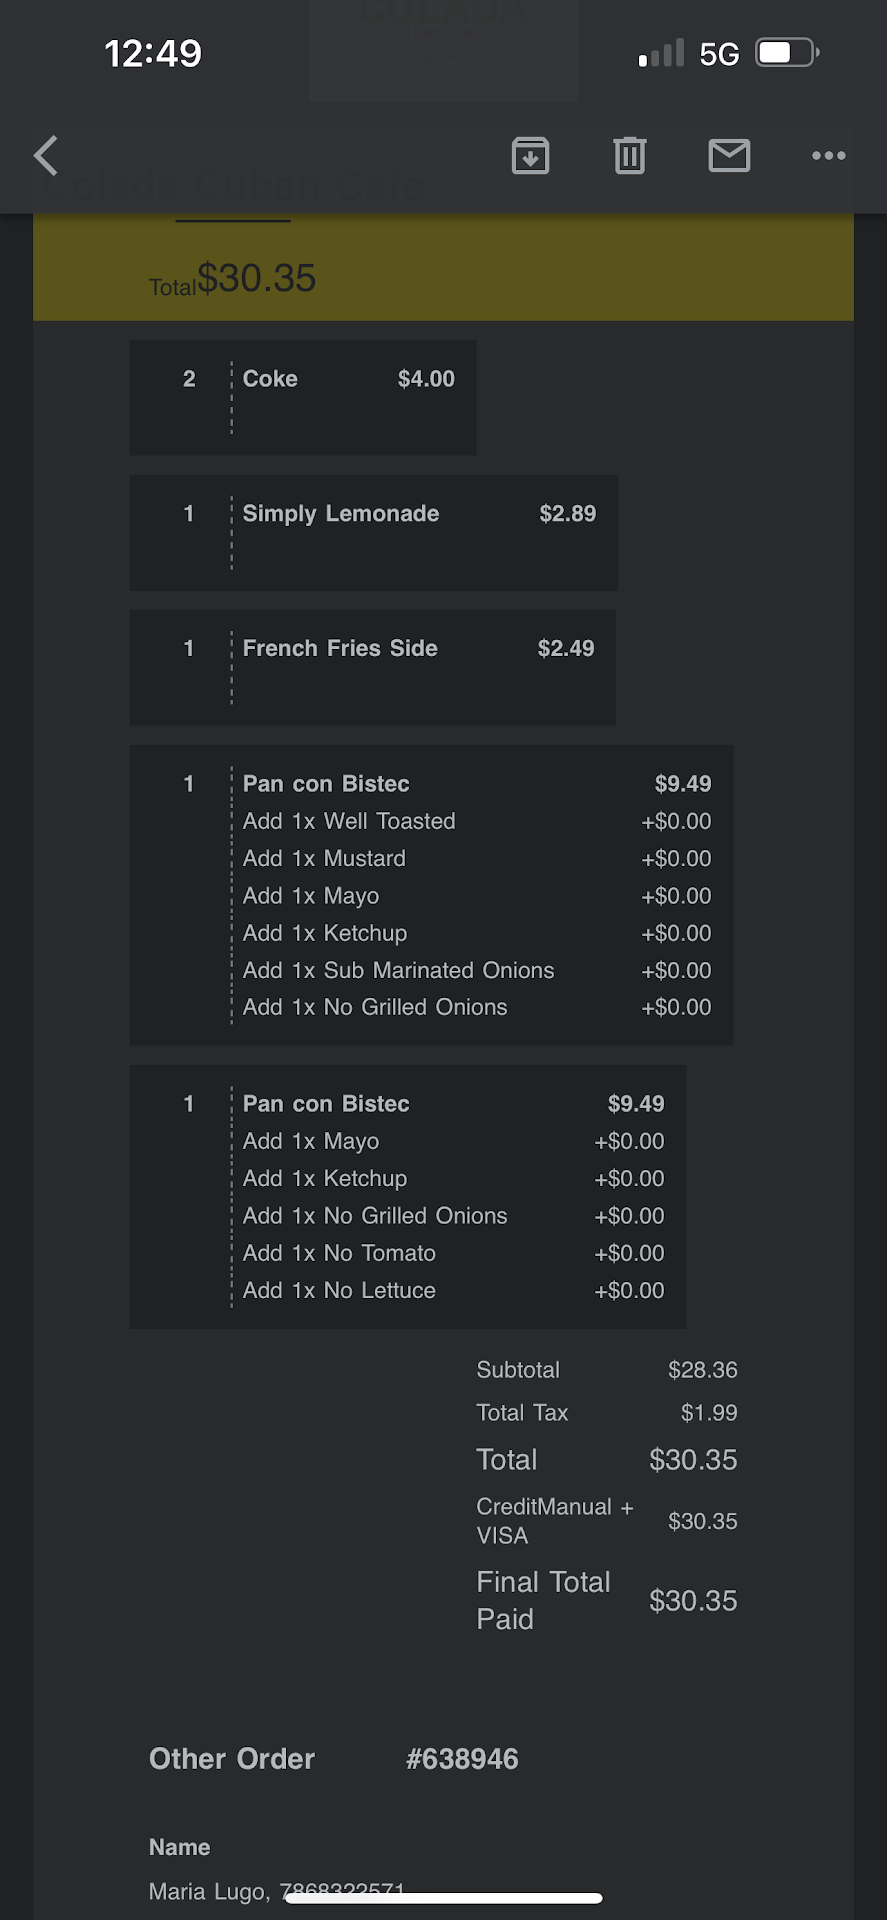Tap order number #638946

[462, 1759]
